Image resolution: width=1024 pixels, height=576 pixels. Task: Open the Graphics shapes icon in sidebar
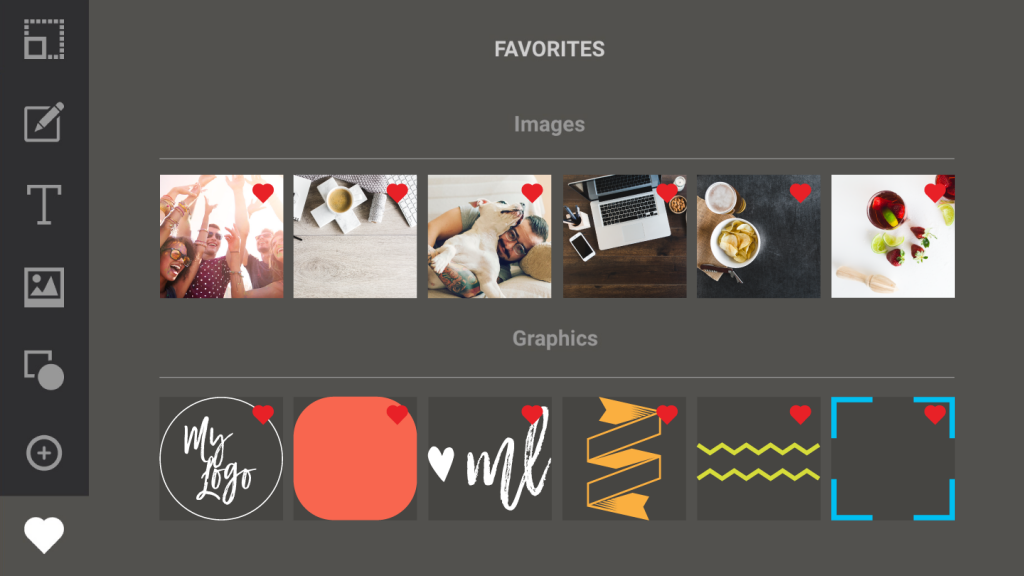tap(44, 370)
